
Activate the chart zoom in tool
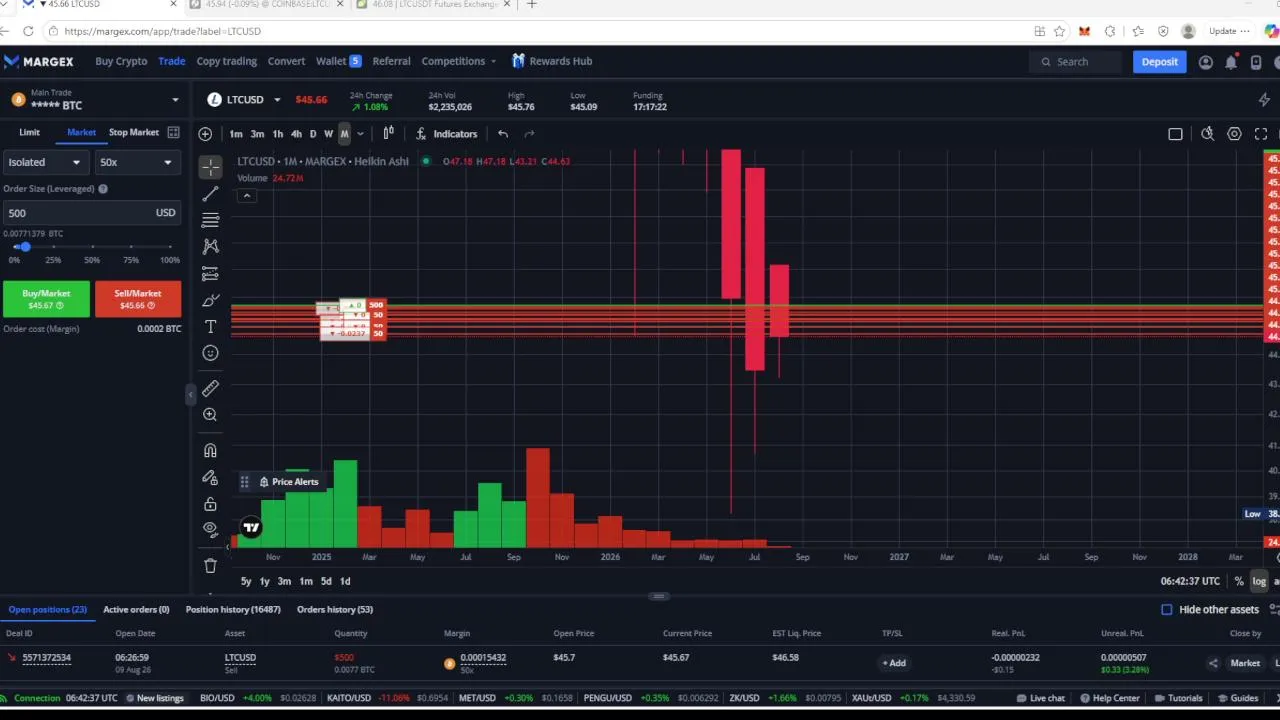click(x=210, y=414)
